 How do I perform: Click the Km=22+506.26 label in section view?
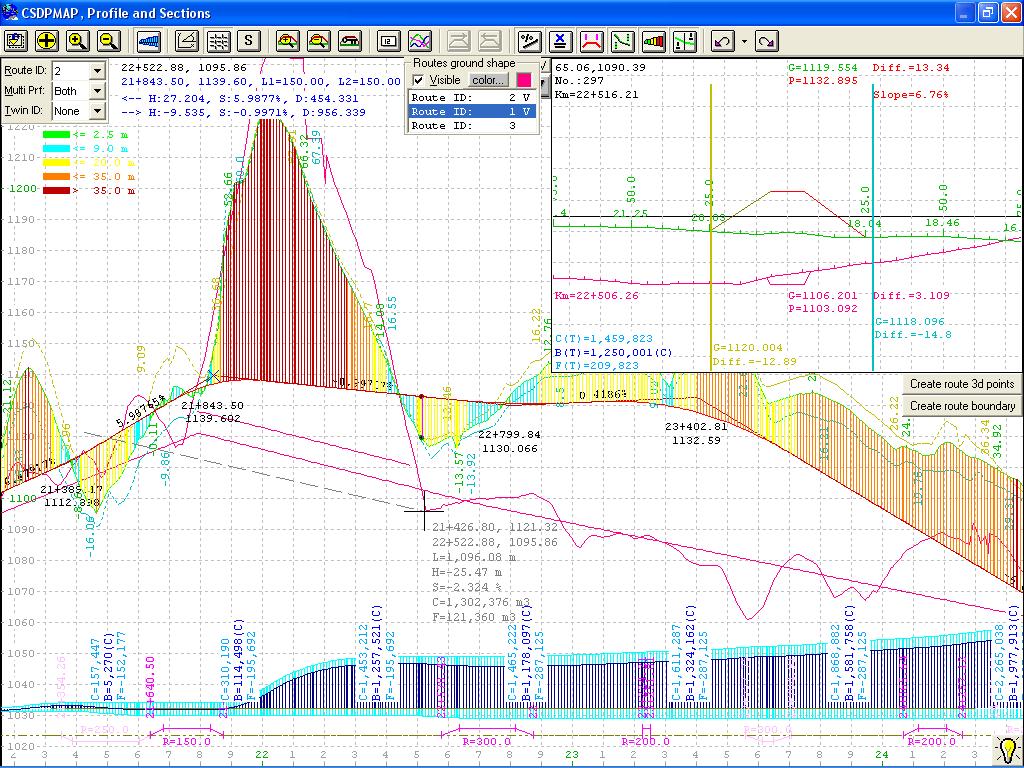(596, 295)
